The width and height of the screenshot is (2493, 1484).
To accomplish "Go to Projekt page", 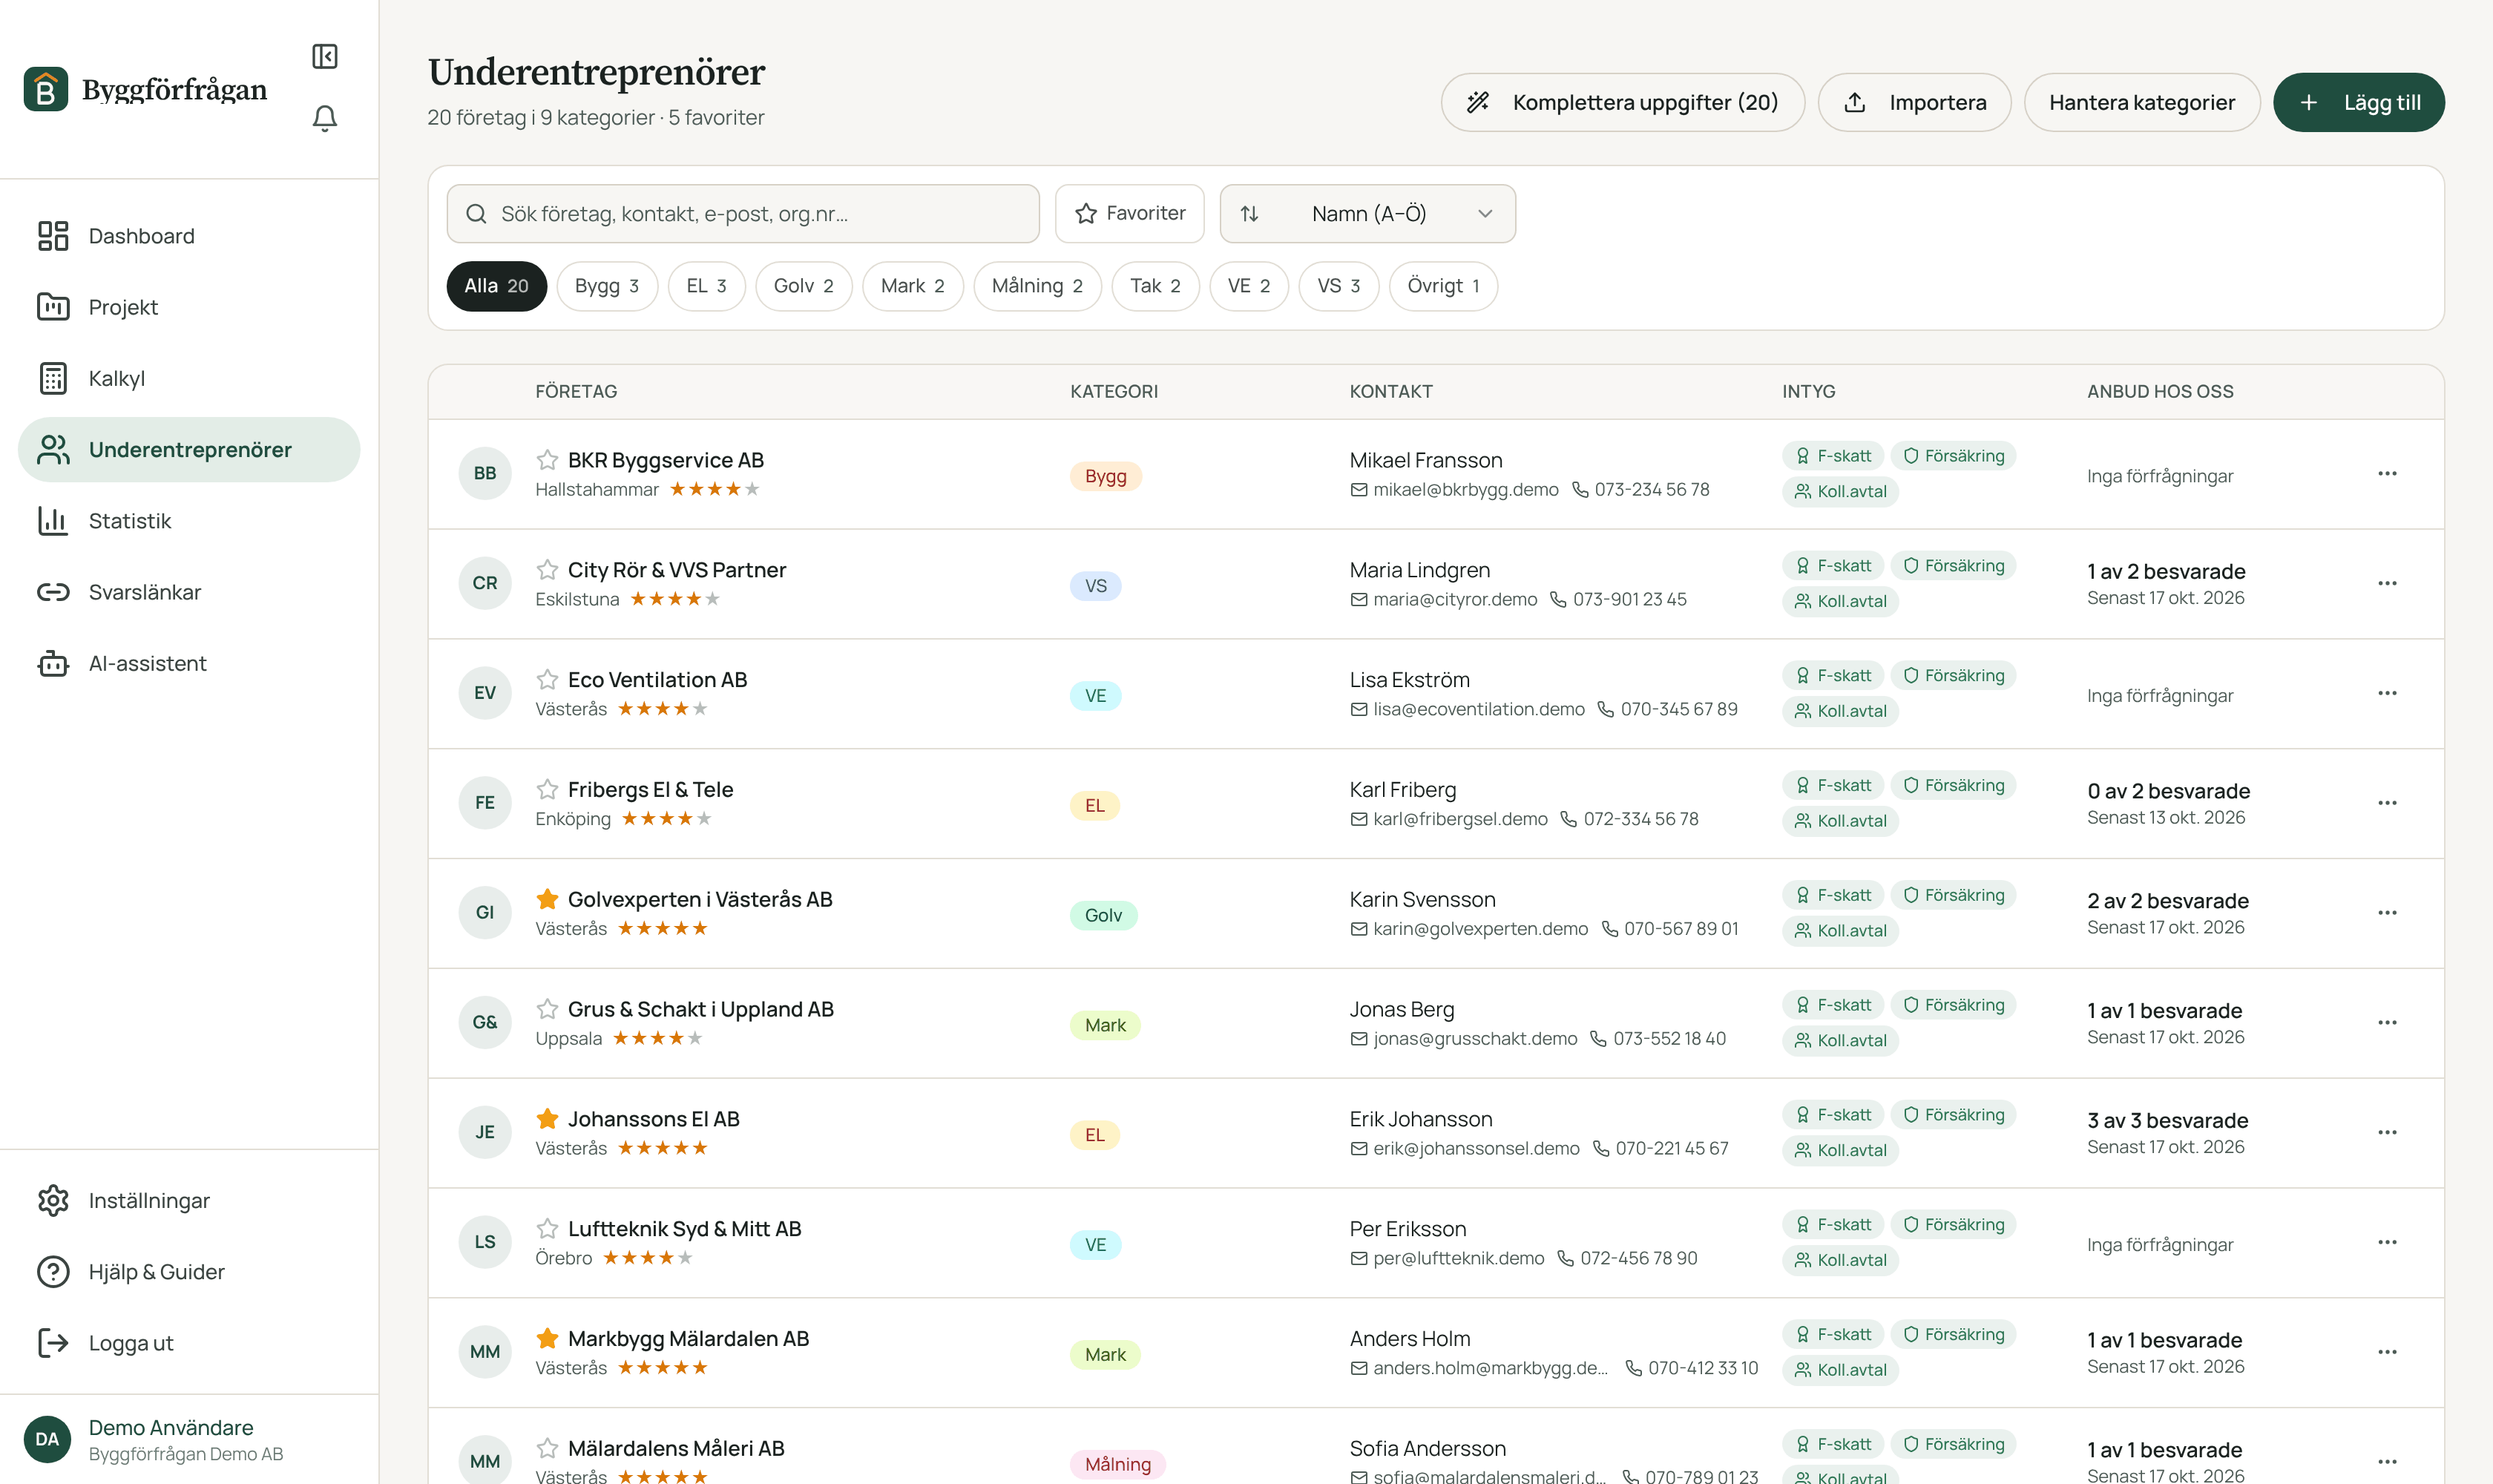I will [189, 307].
